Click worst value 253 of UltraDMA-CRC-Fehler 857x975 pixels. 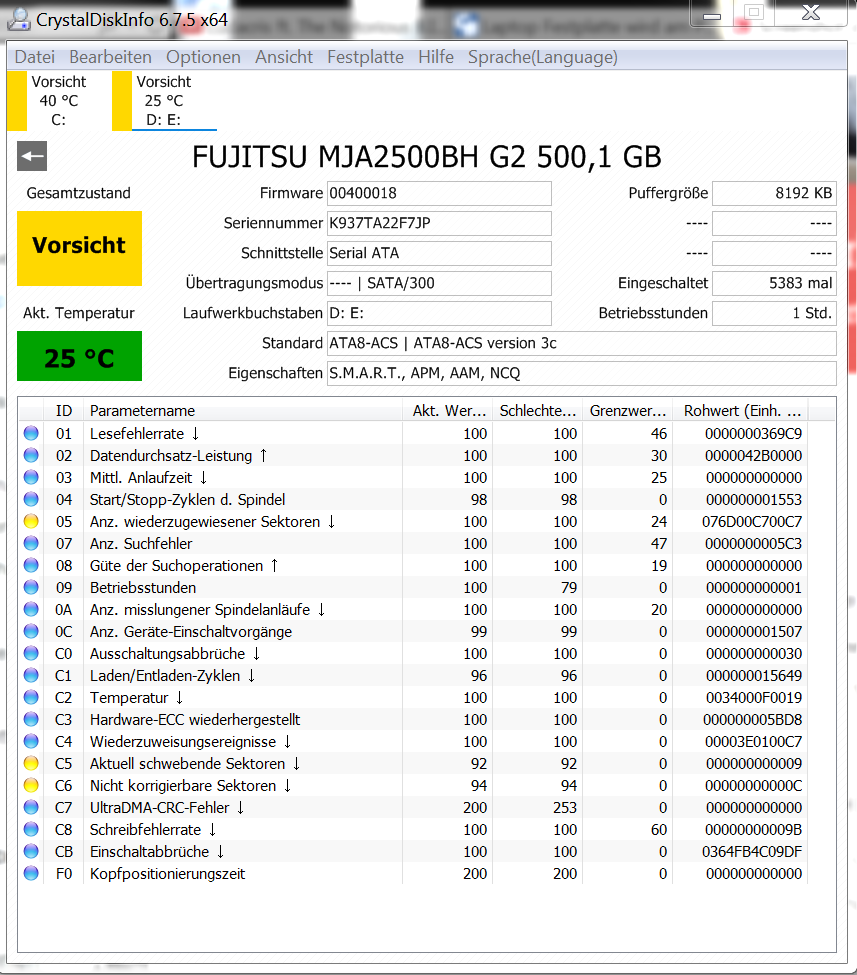(x=565, y=808)
